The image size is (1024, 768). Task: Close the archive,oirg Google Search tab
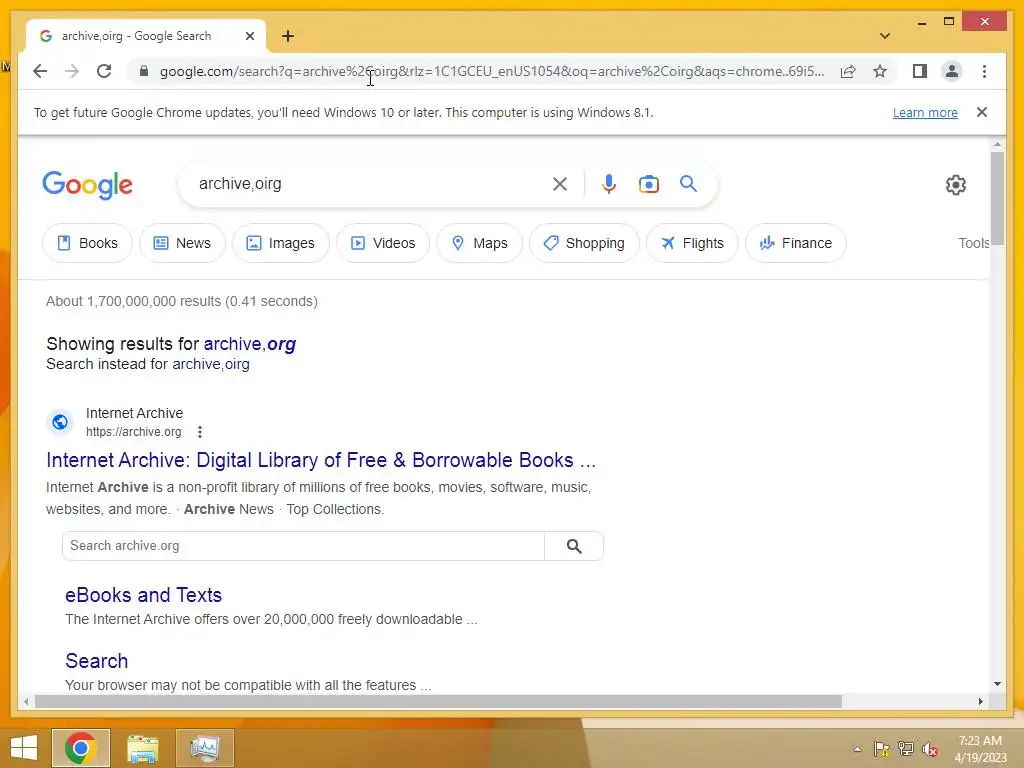tap(249, 36)
